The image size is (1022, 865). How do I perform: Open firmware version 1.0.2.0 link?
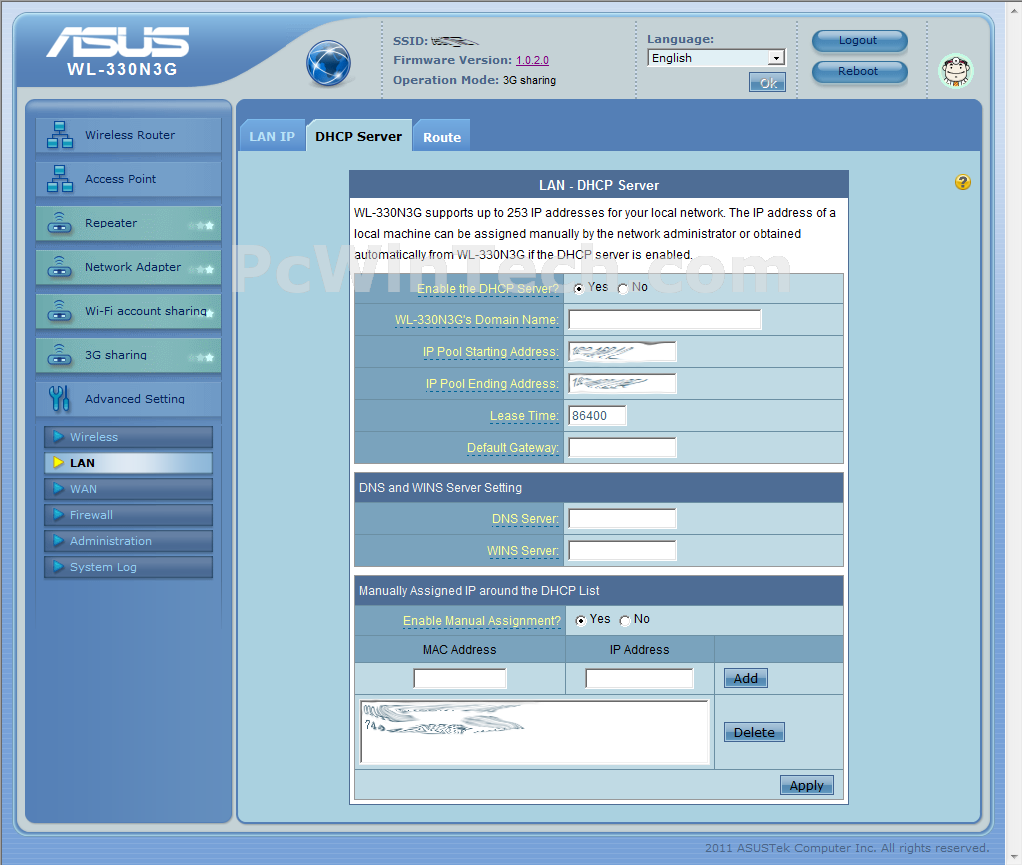[532, 60]
